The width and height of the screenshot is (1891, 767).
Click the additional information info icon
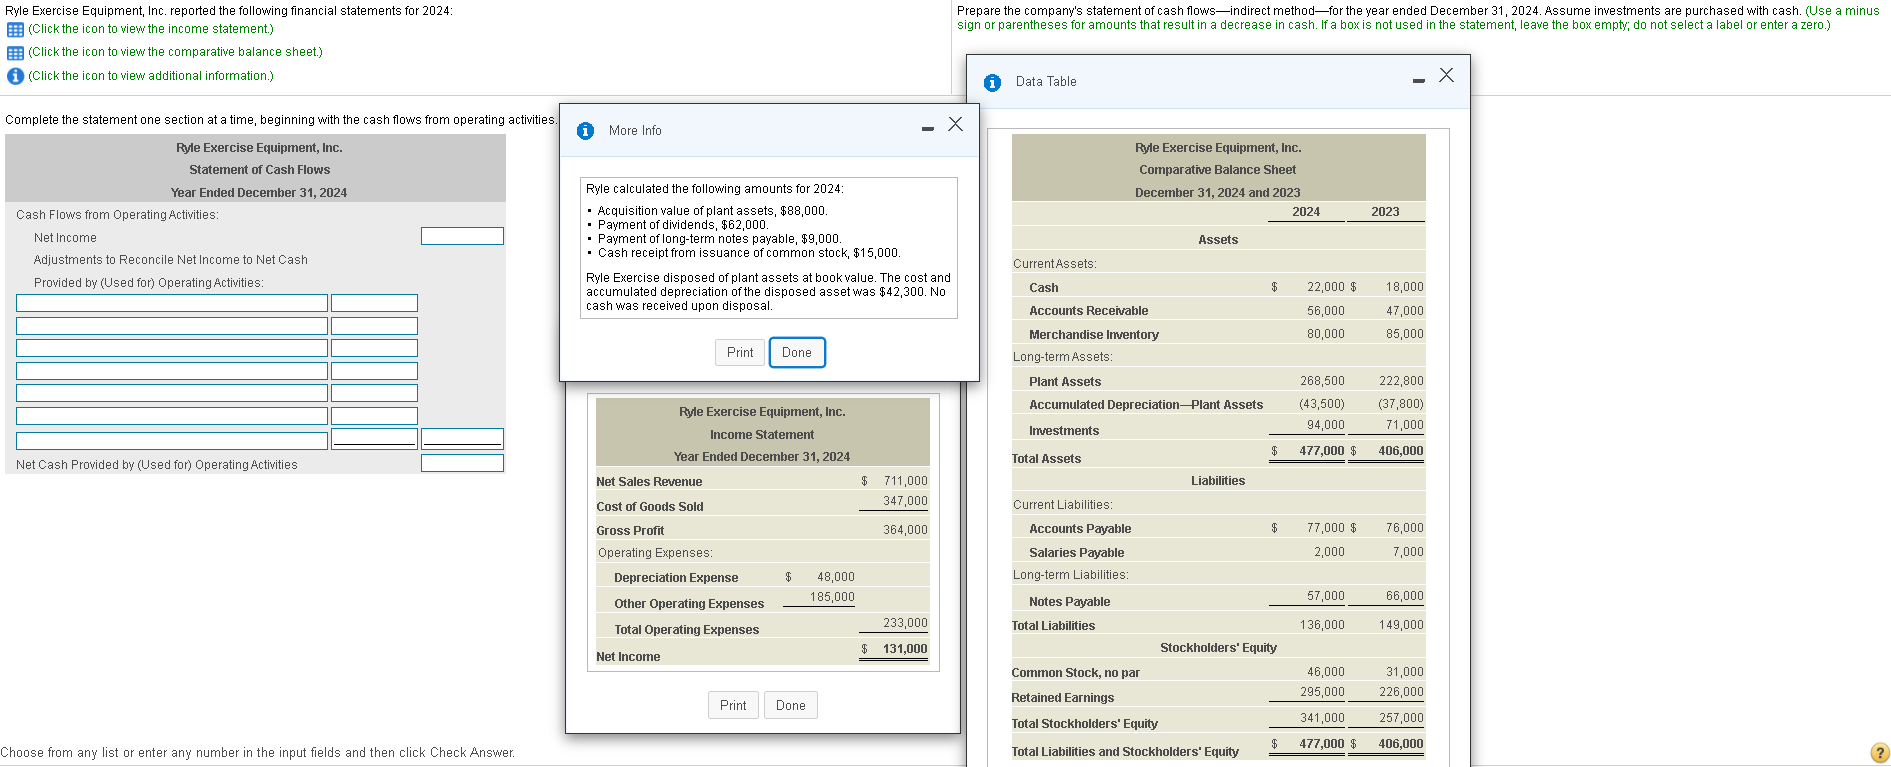pyautogui.click(x=15, y=76)
